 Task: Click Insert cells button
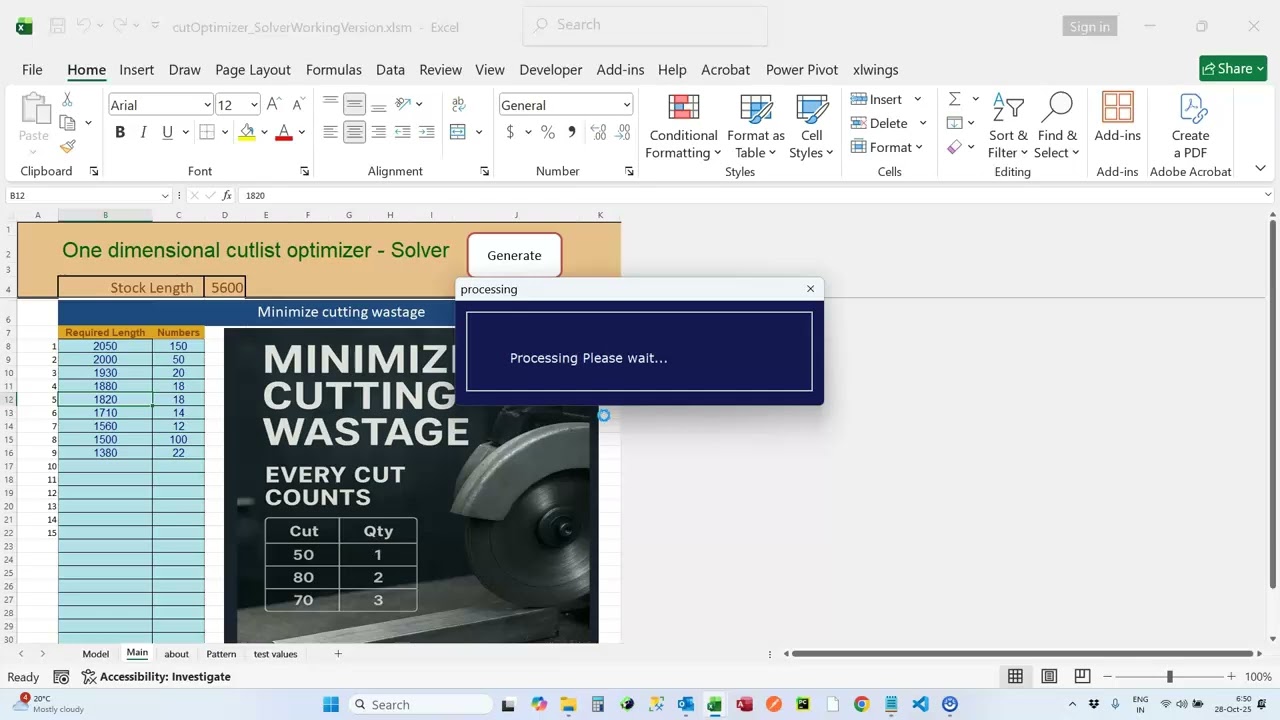pos(877,99)
